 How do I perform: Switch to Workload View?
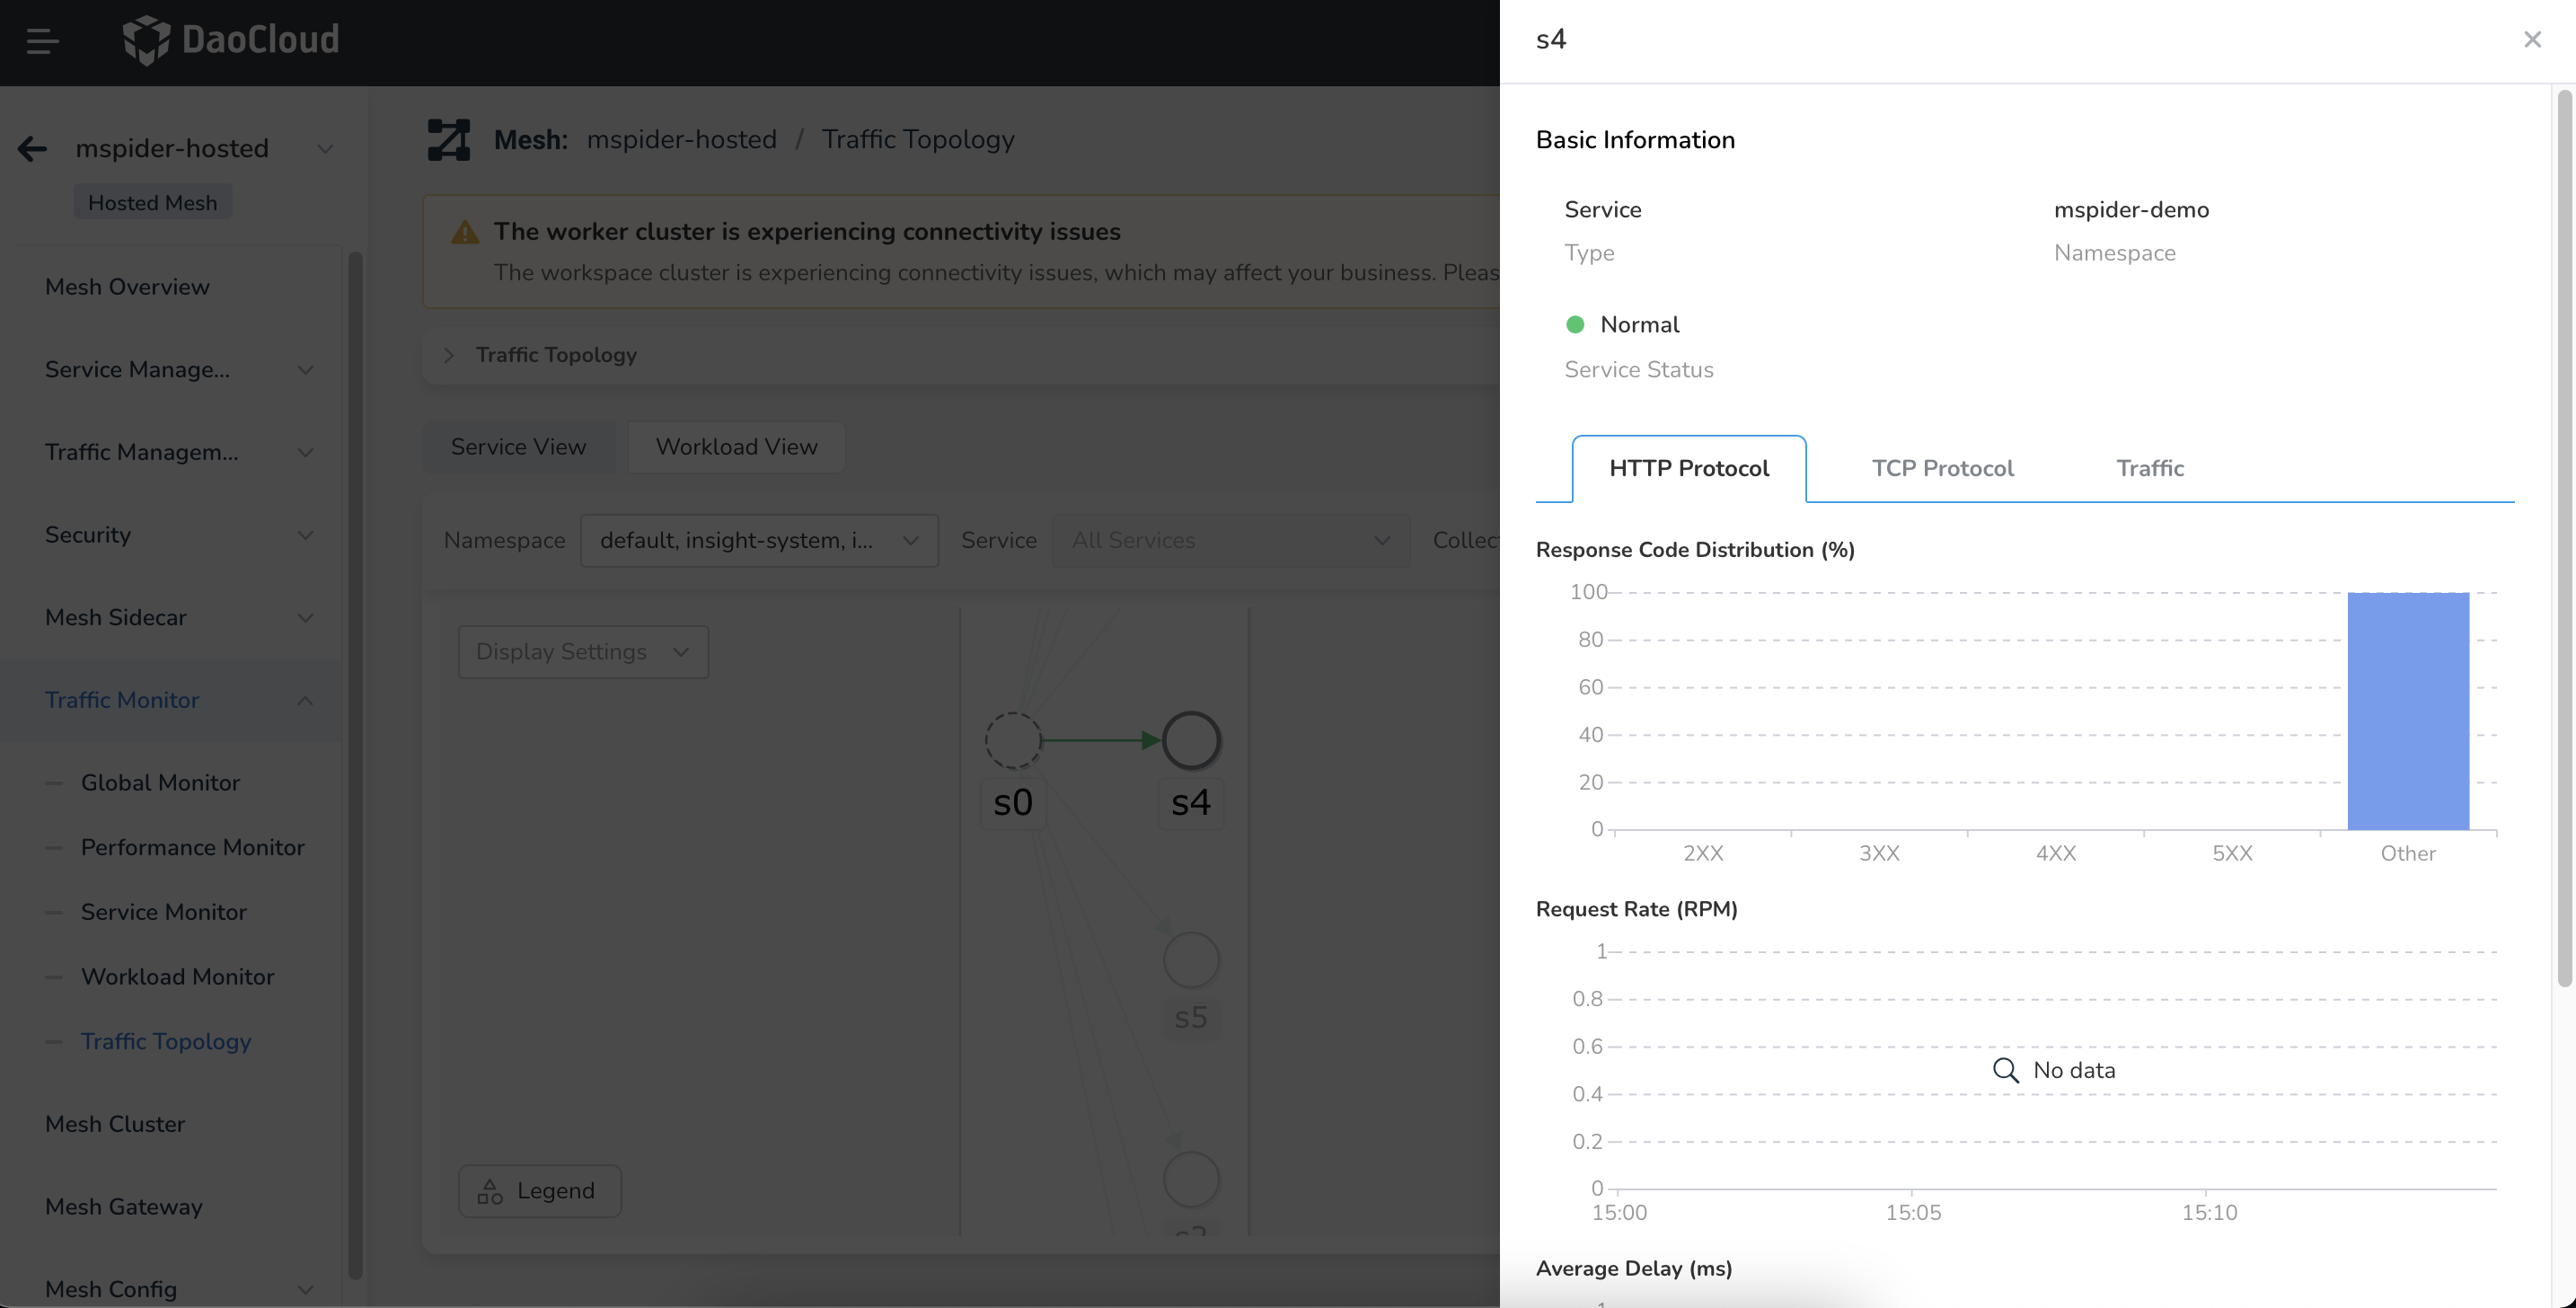tap(736, 447)
